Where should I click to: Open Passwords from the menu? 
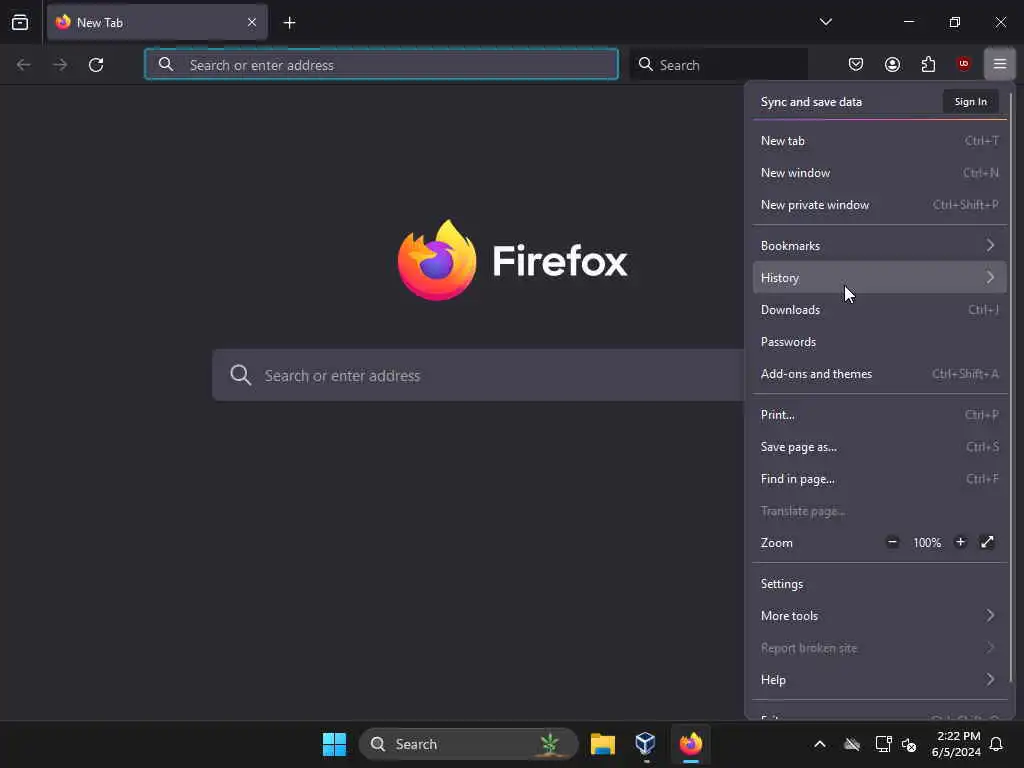pyautogui.click(x=880, y=342)
